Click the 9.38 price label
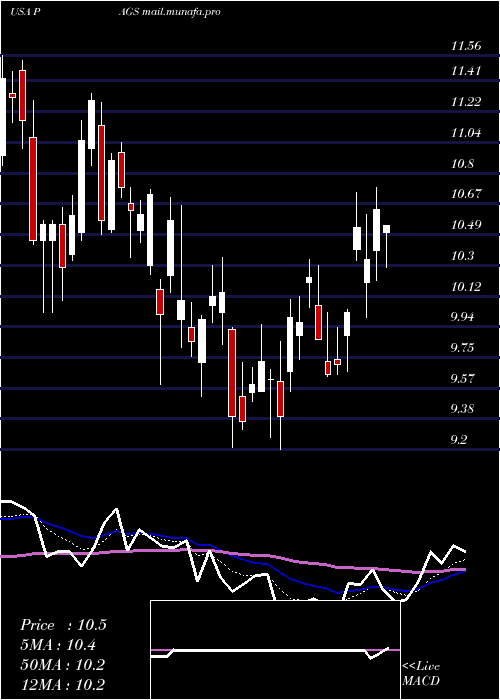The image size is (500, 700). (462, 409)
